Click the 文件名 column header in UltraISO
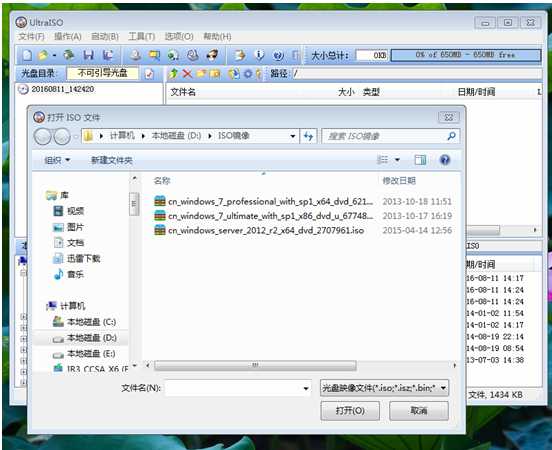The image size is (552, 450). (183, 92)
